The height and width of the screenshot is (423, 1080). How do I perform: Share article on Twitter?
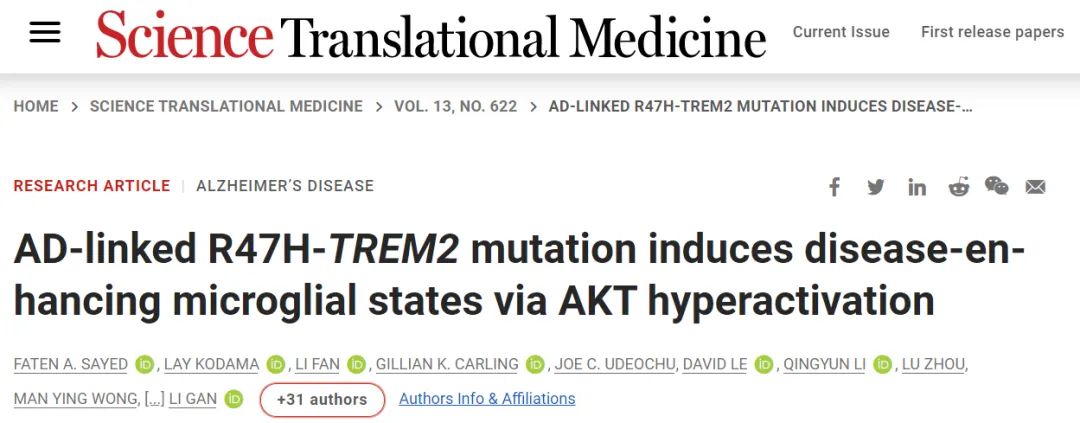[875, 187]
